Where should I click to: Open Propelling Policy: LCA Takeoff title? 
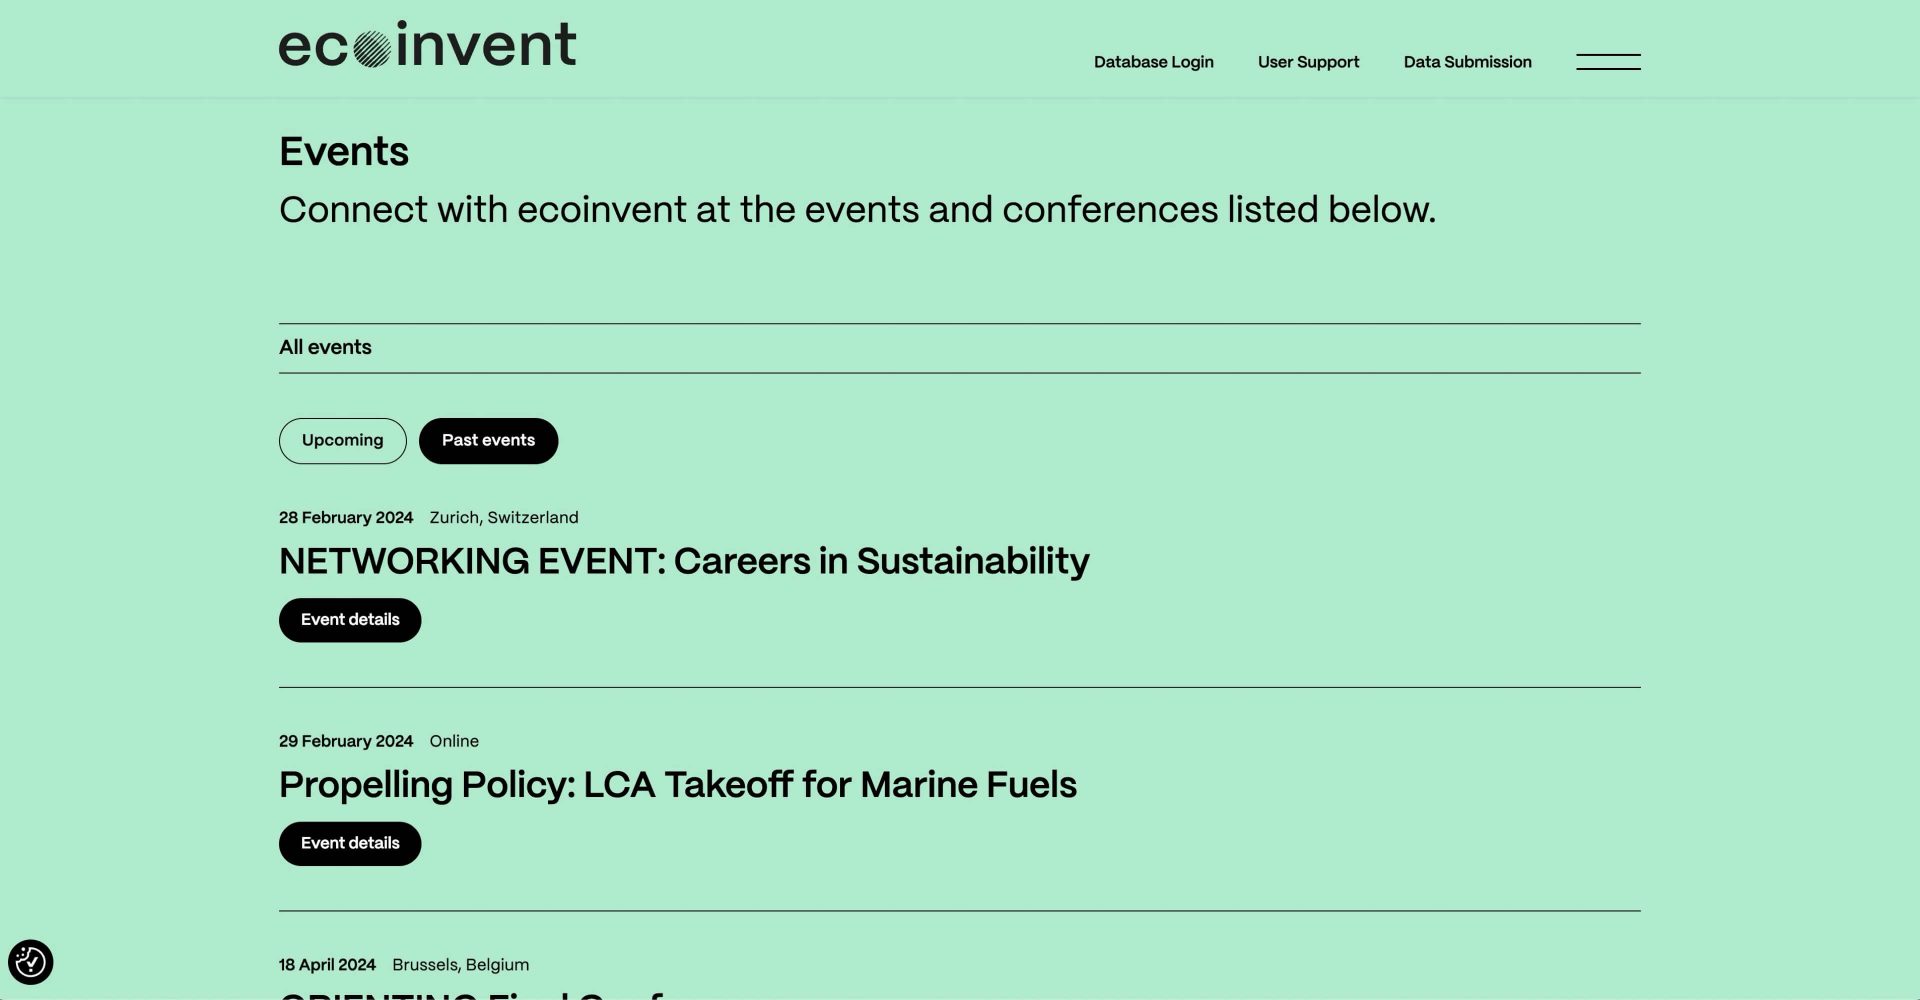(x=677, y=785)
